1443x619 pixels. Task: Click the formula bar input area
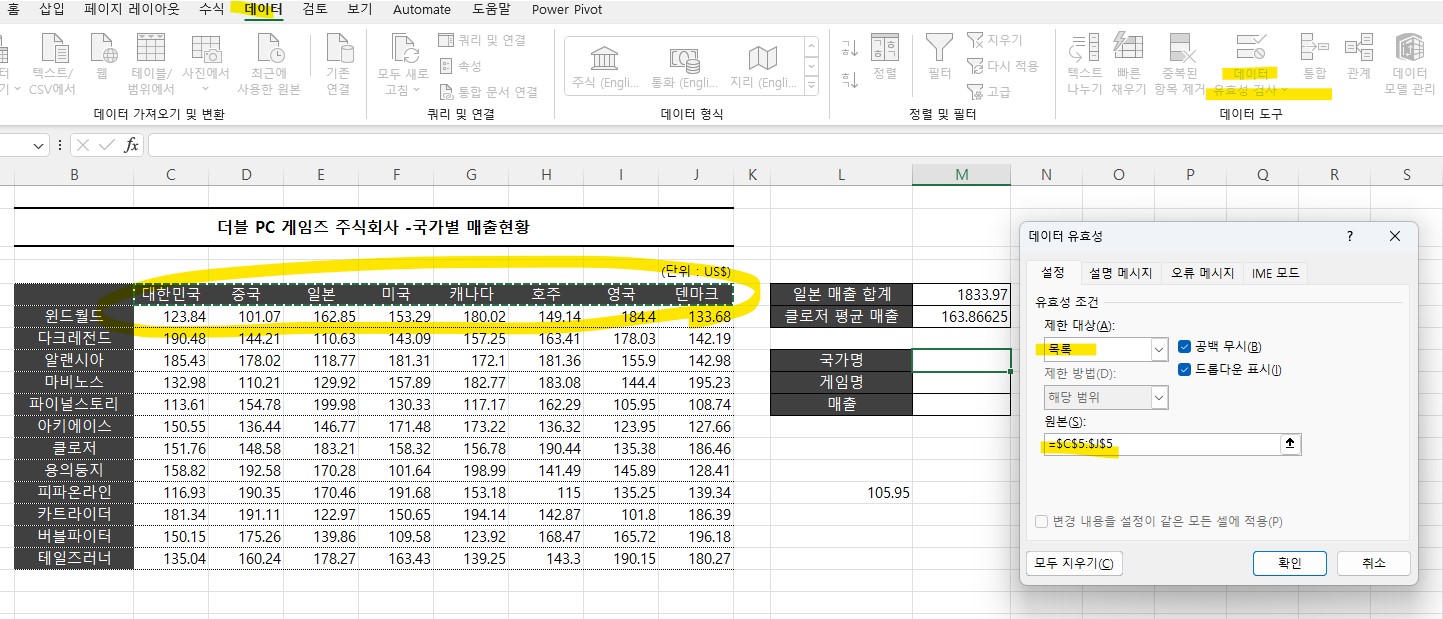pos(795,145)
